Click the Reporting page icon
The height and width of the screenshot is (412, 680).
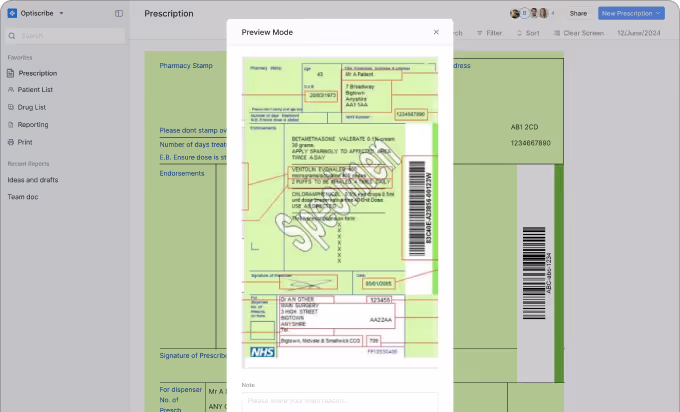(x=11, y=124)
